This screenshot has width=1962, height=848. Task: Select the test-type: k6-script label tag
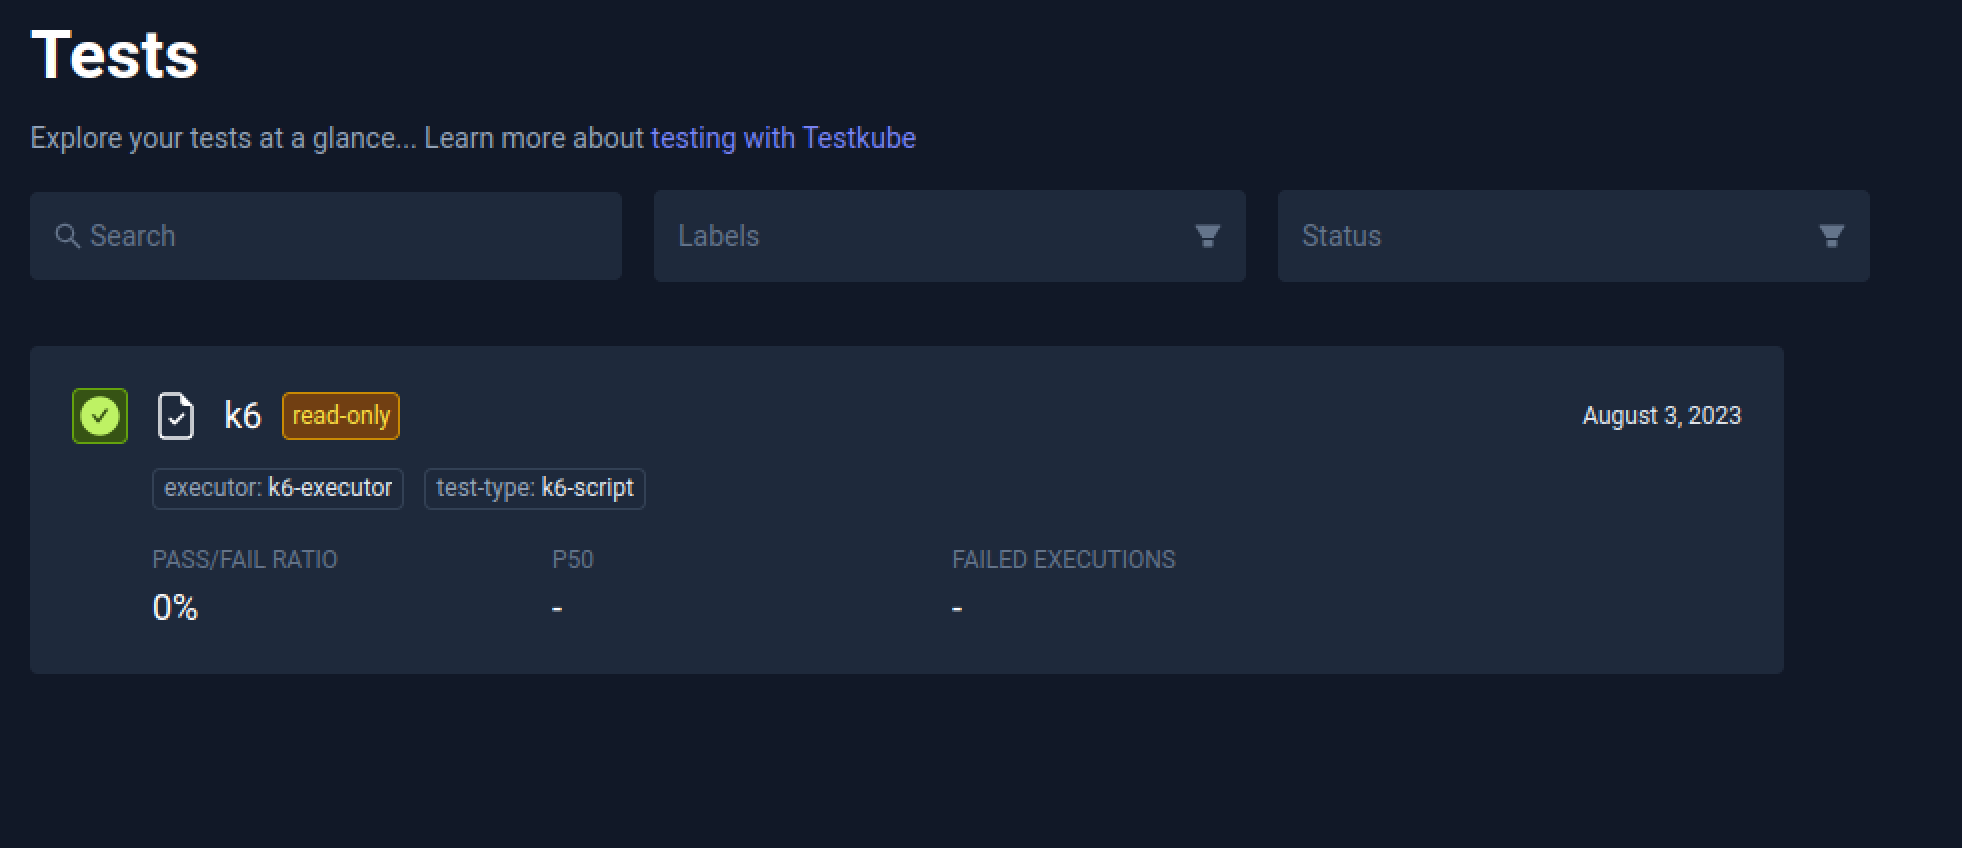pyautogui.click(x=534, y=488)
